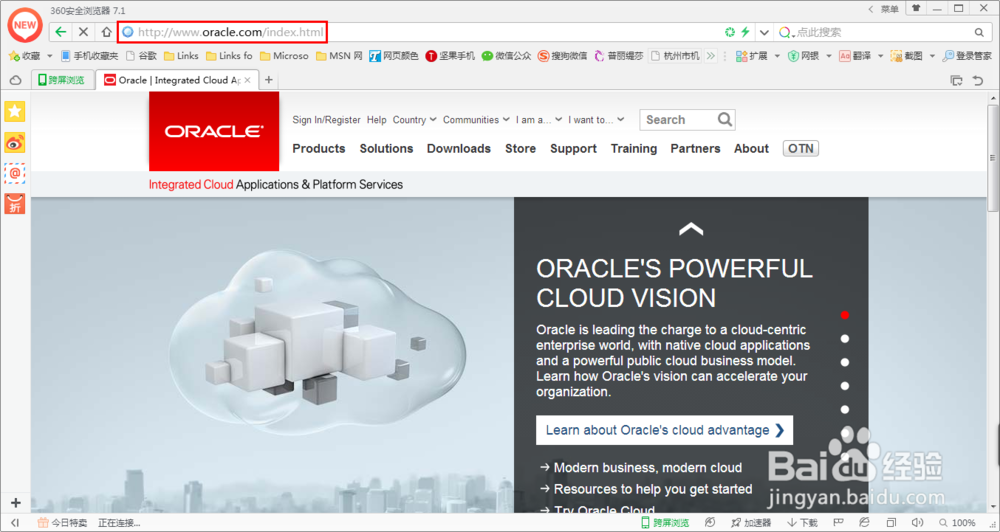Image resolution: width=1000 pixels, height=532 pixels.
Task: Click Sign In/Register link
Action: click(x=327, y=119)
